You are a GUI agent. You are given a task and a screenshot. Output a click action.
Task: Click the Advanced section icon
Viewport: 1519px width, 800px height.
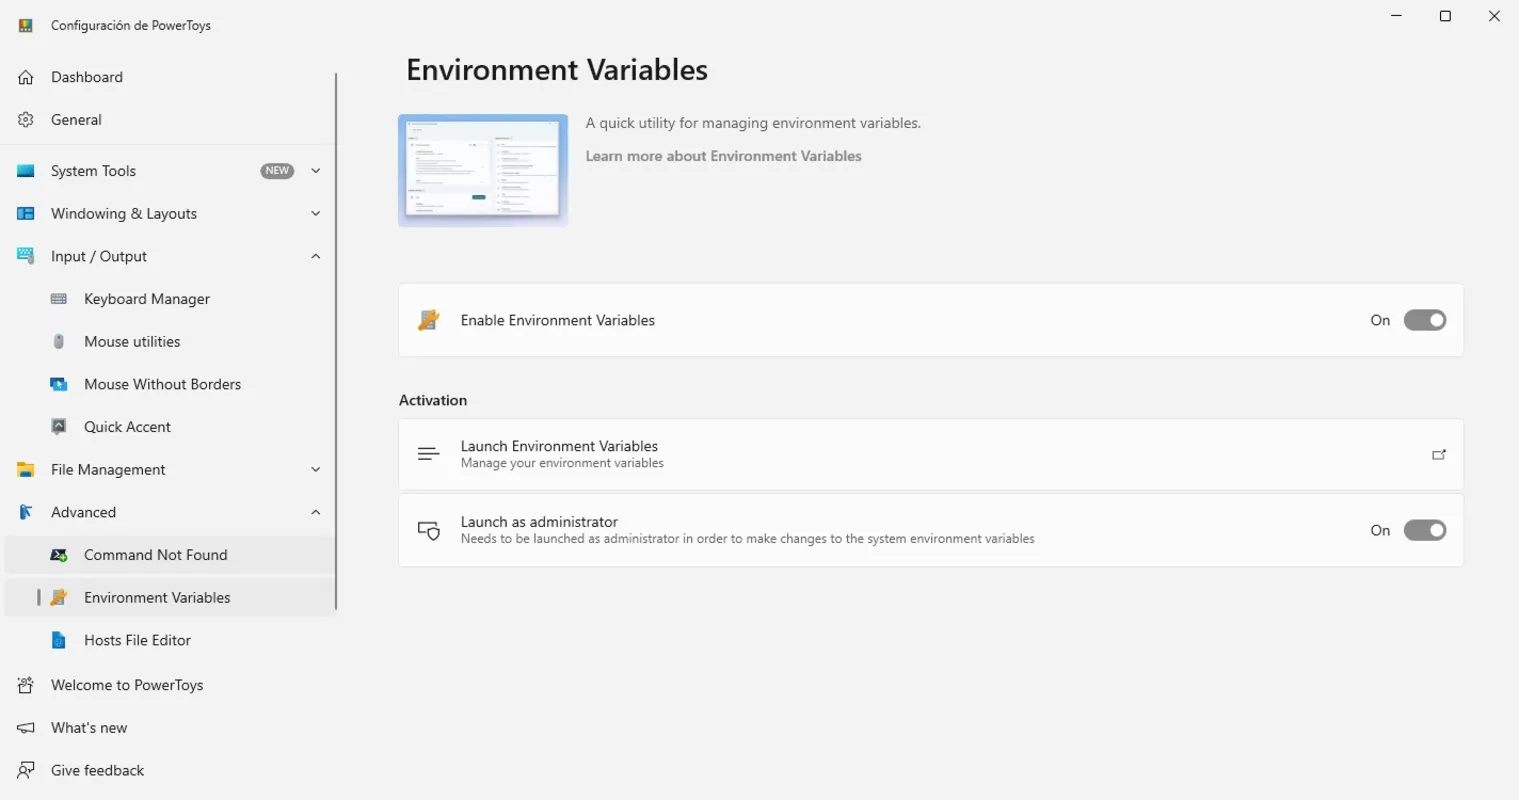coord(26,512)
